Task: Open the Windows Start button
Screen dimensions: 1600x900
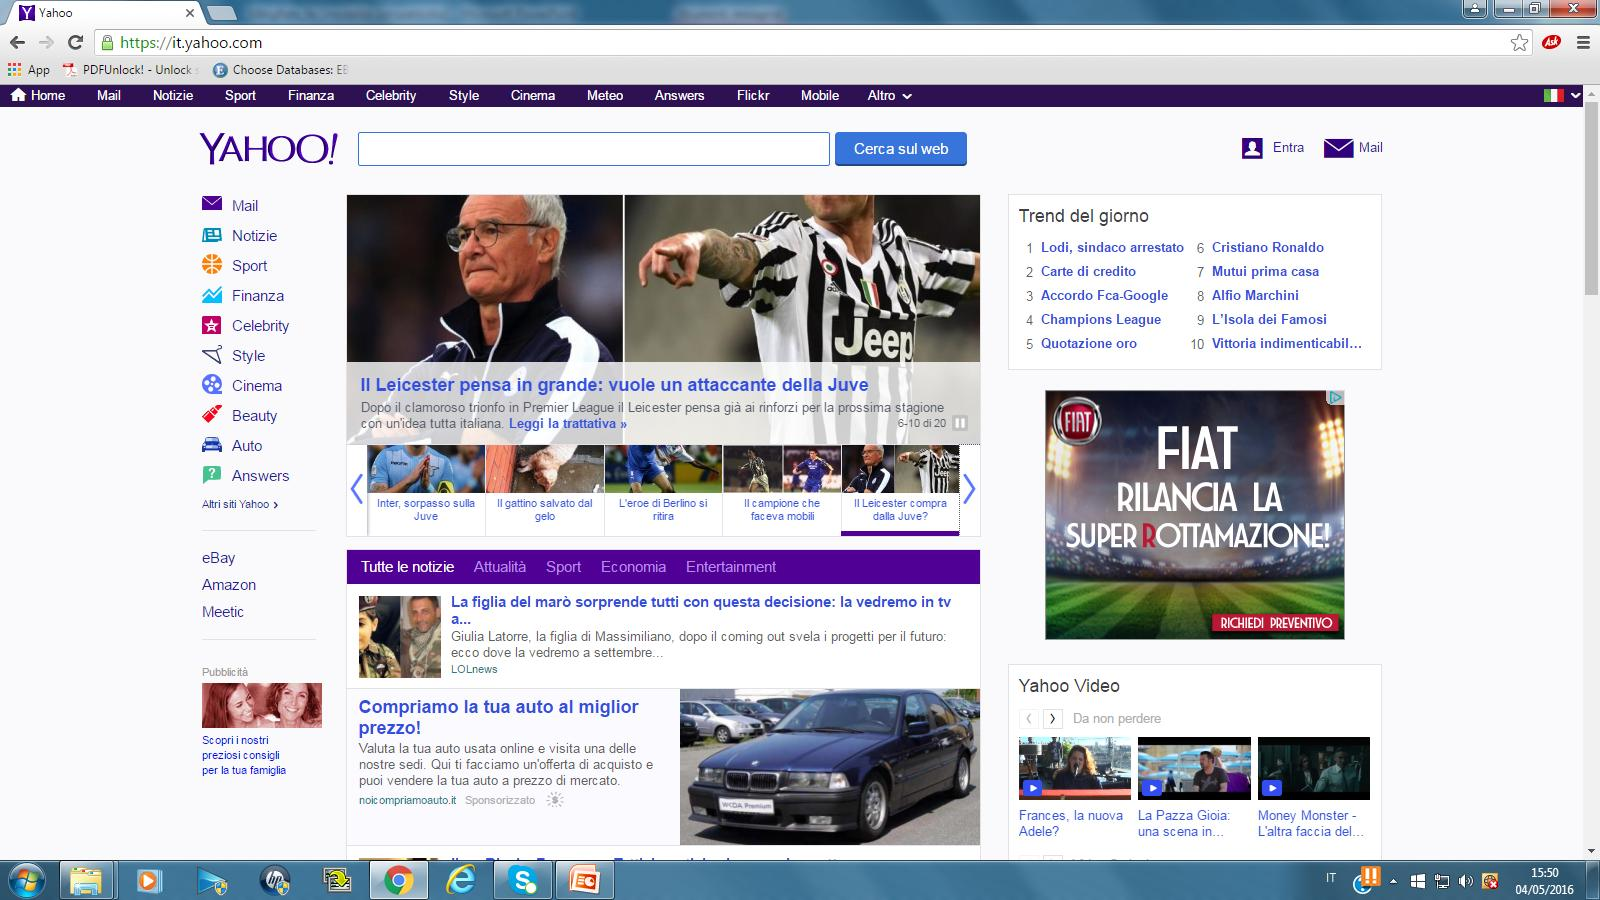Action: coord(26,881)
